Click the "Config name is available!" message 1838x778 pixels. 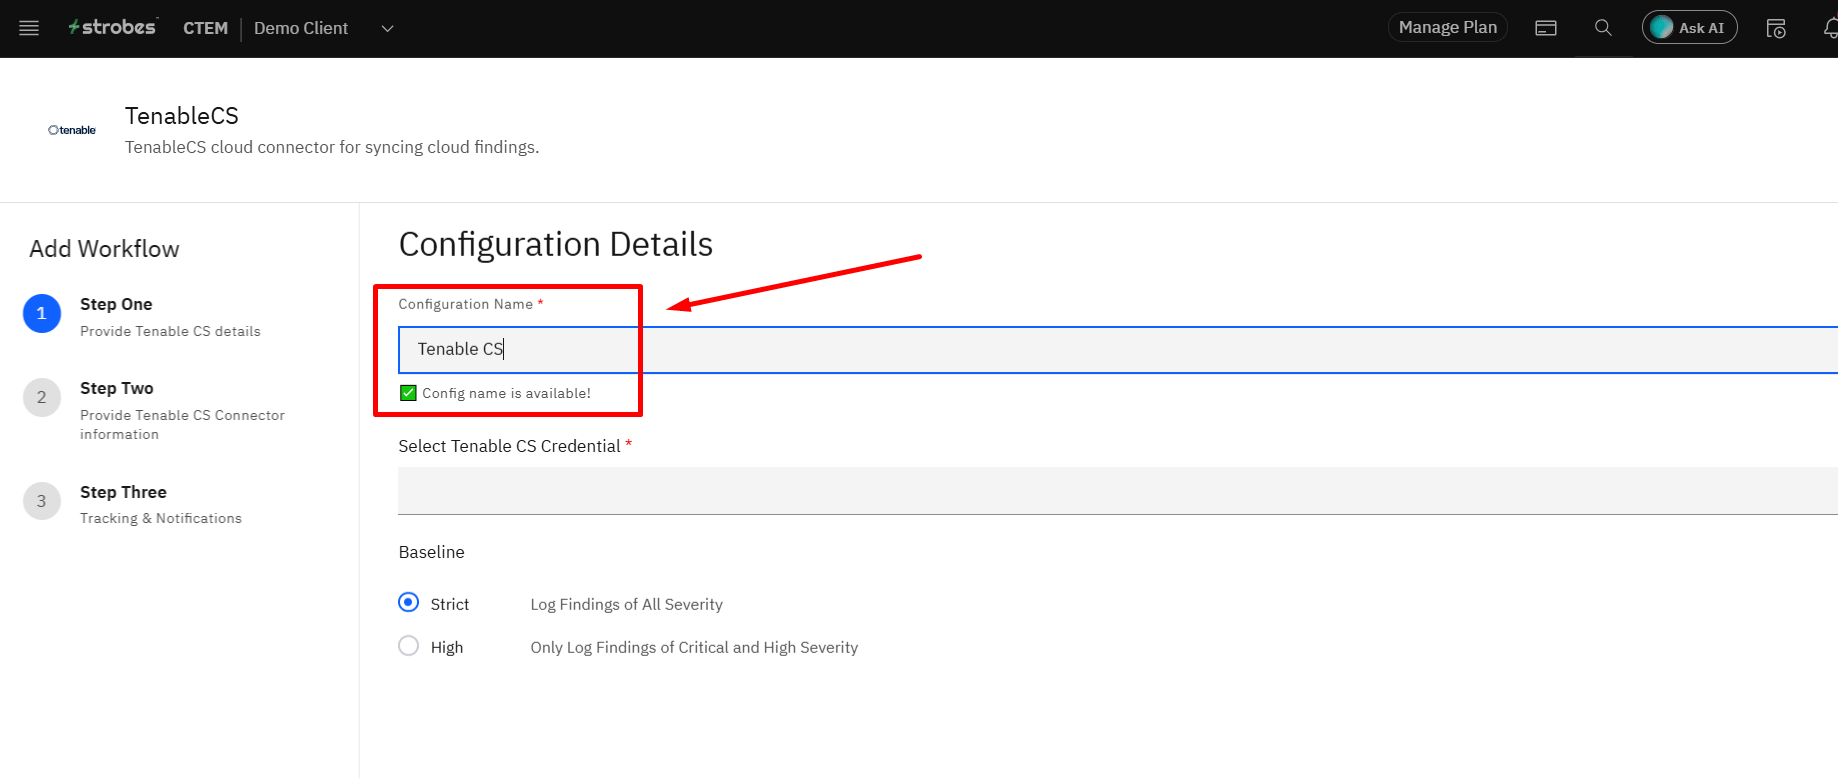pos(506,393)
